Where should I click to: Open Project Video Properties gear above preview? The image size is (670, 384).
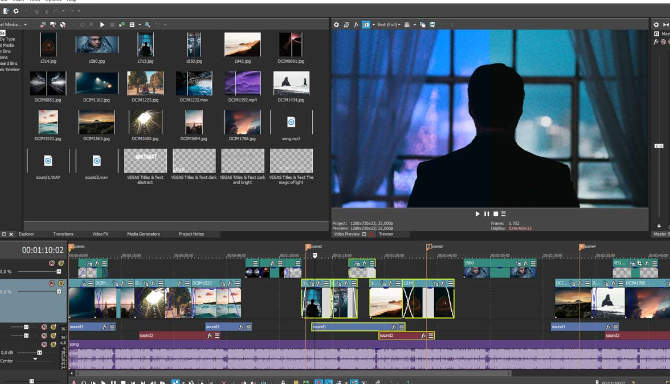(336, 25)
